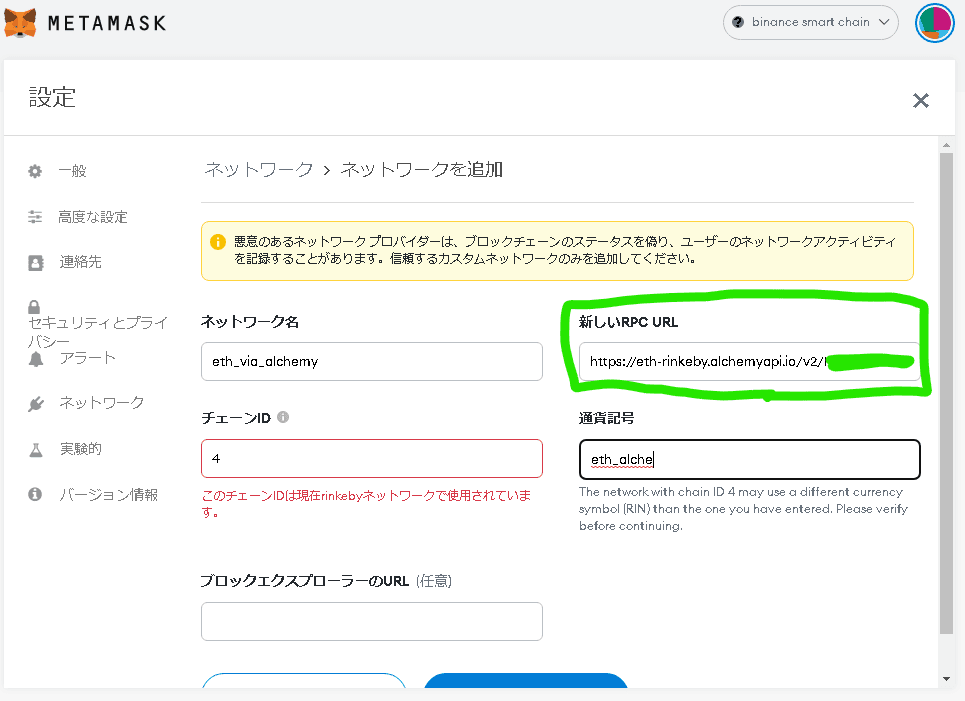Click the vertical scrollbar on the right
This screenshot has height=701, width=965.
tap(945, 400)
